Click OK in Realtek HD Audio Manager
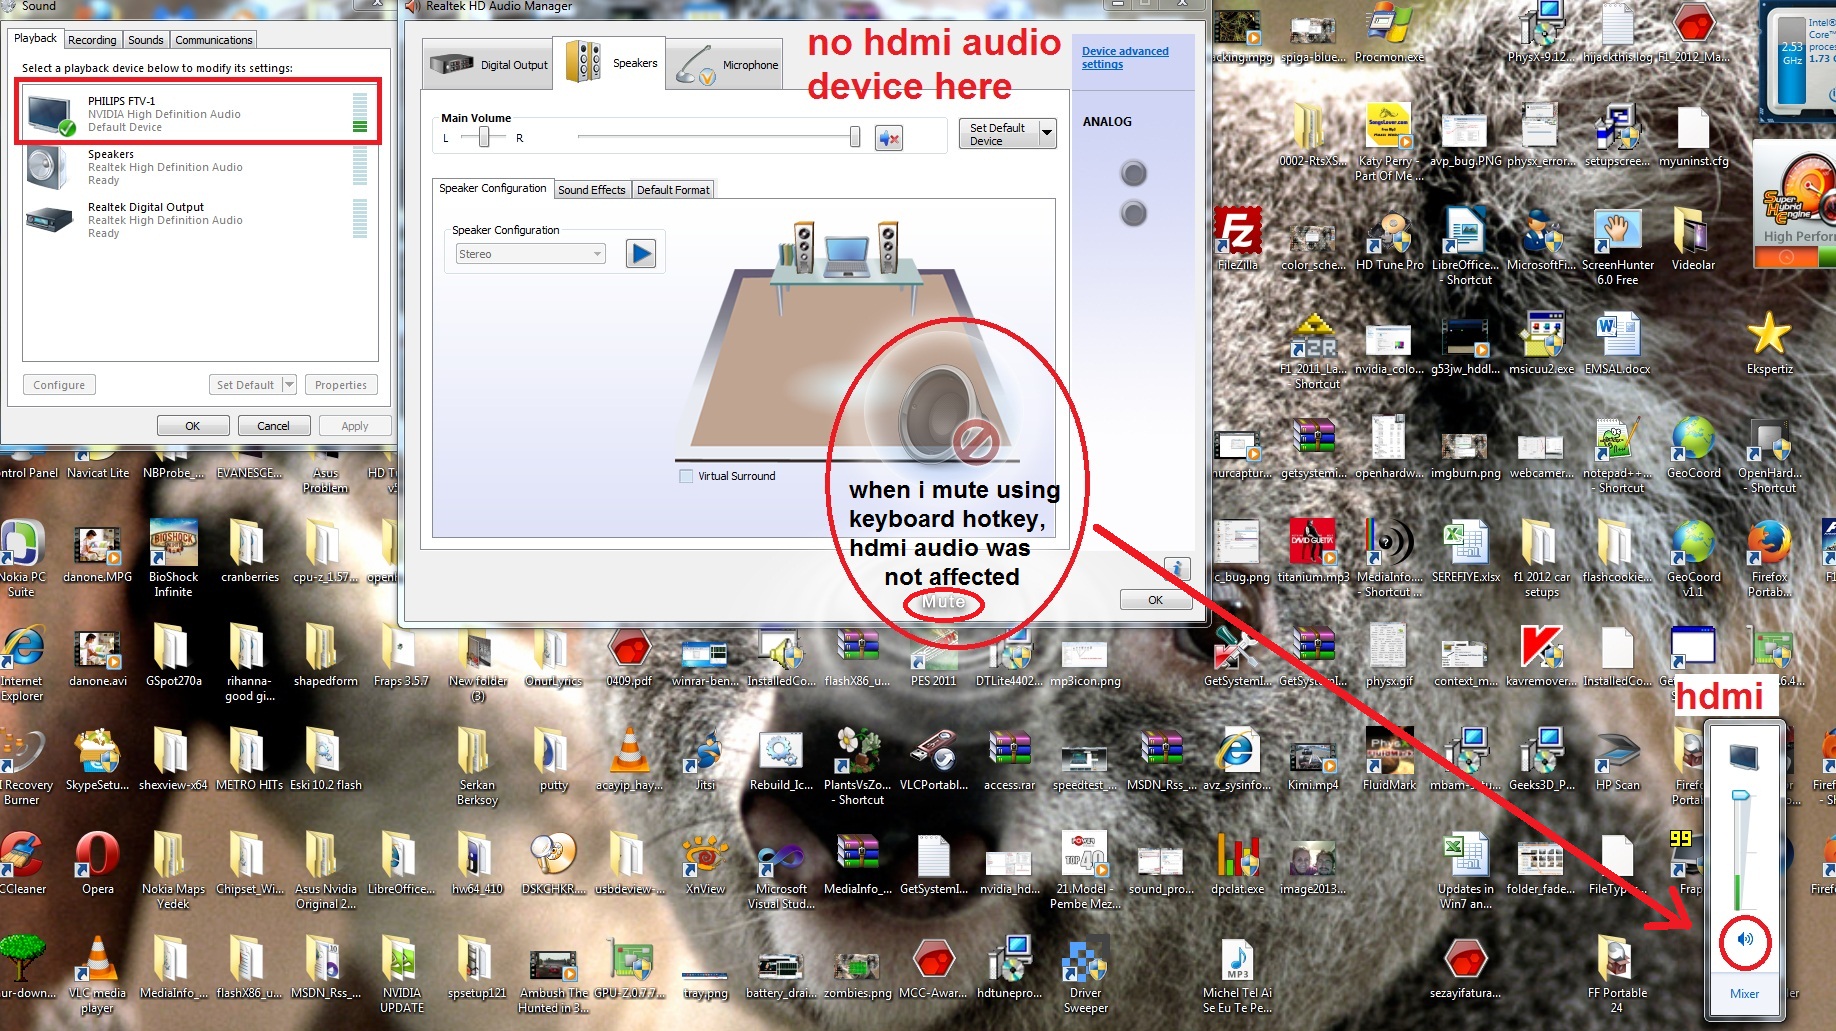Viewport: 1836px width, 1031px height. tap(1155, 600)
